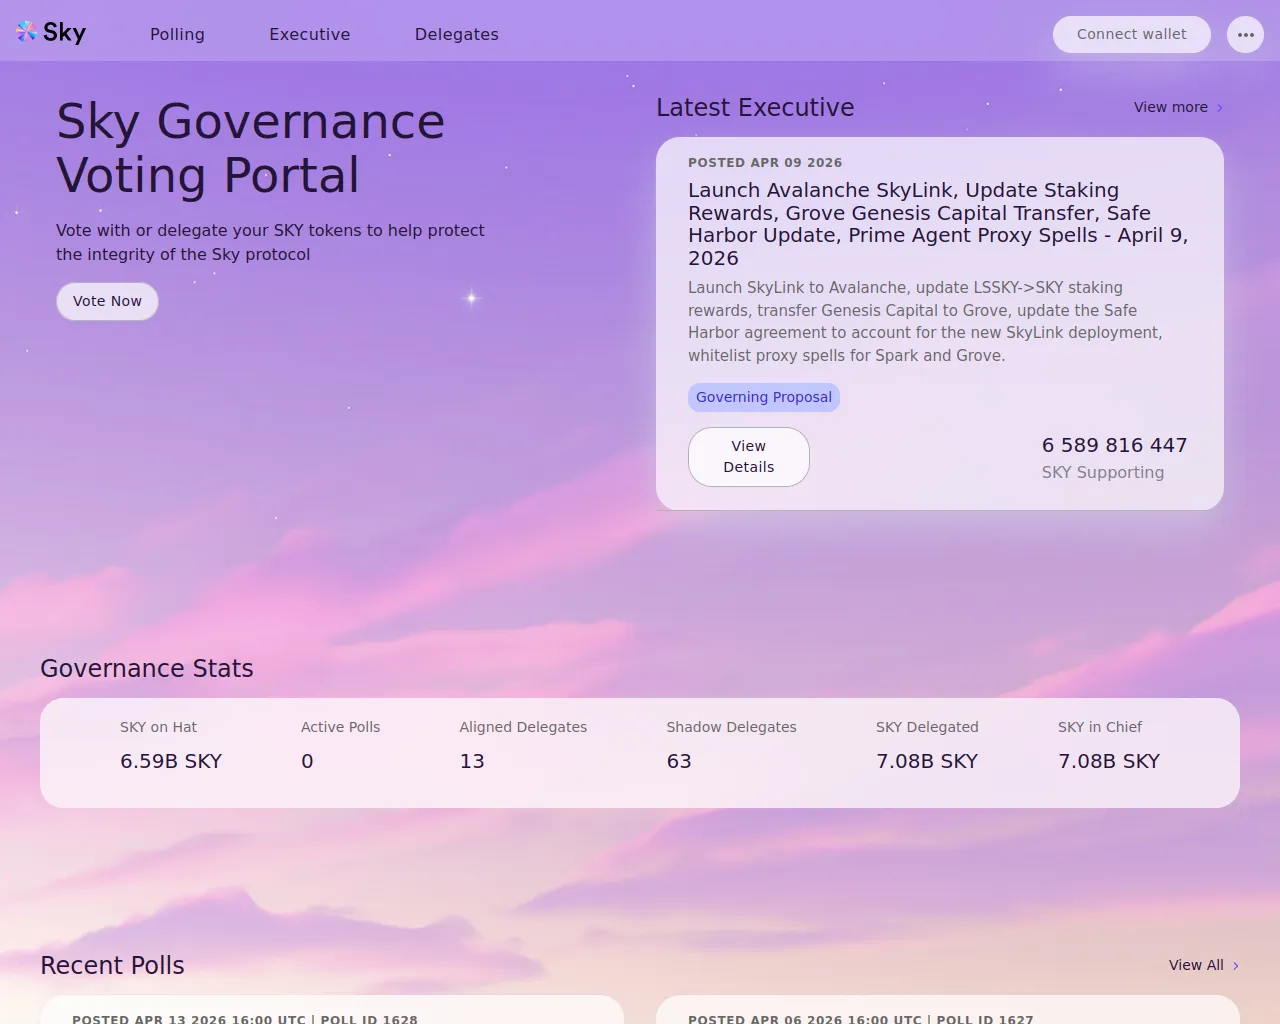The height and width of the screenshot is (1024, 1280).
Task: Click the Sky Governance Voting Portal headline
Action: tap(251, 148)
